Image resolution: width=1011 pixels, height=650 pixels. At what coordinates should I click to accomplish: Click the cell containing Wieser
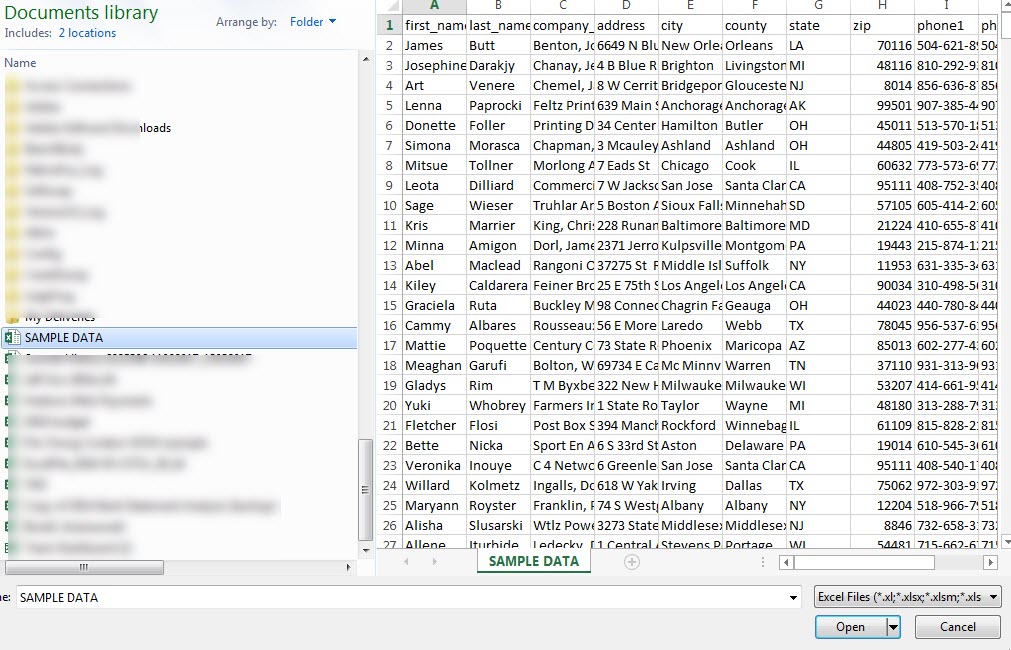coord(498,206)
